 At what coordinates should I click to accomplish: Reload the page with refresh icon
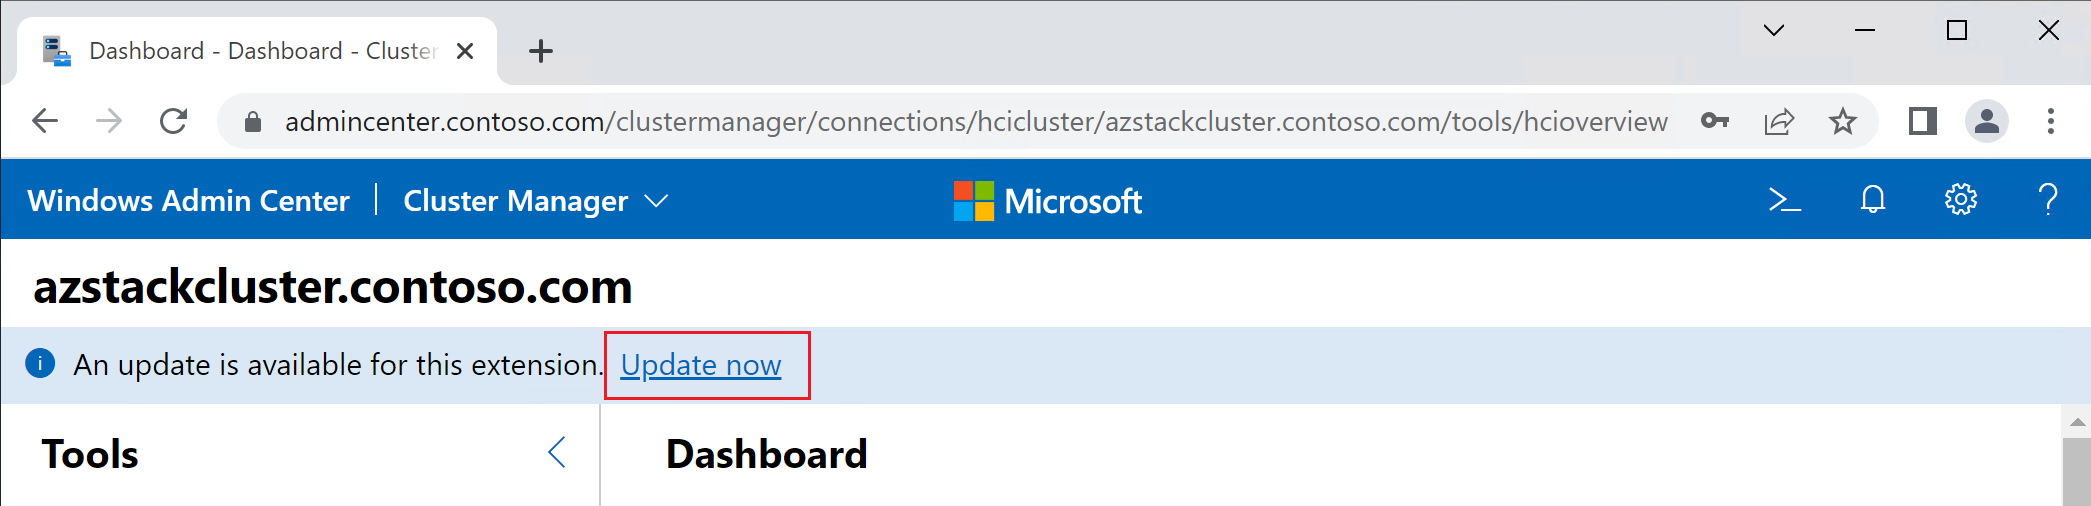174,122
